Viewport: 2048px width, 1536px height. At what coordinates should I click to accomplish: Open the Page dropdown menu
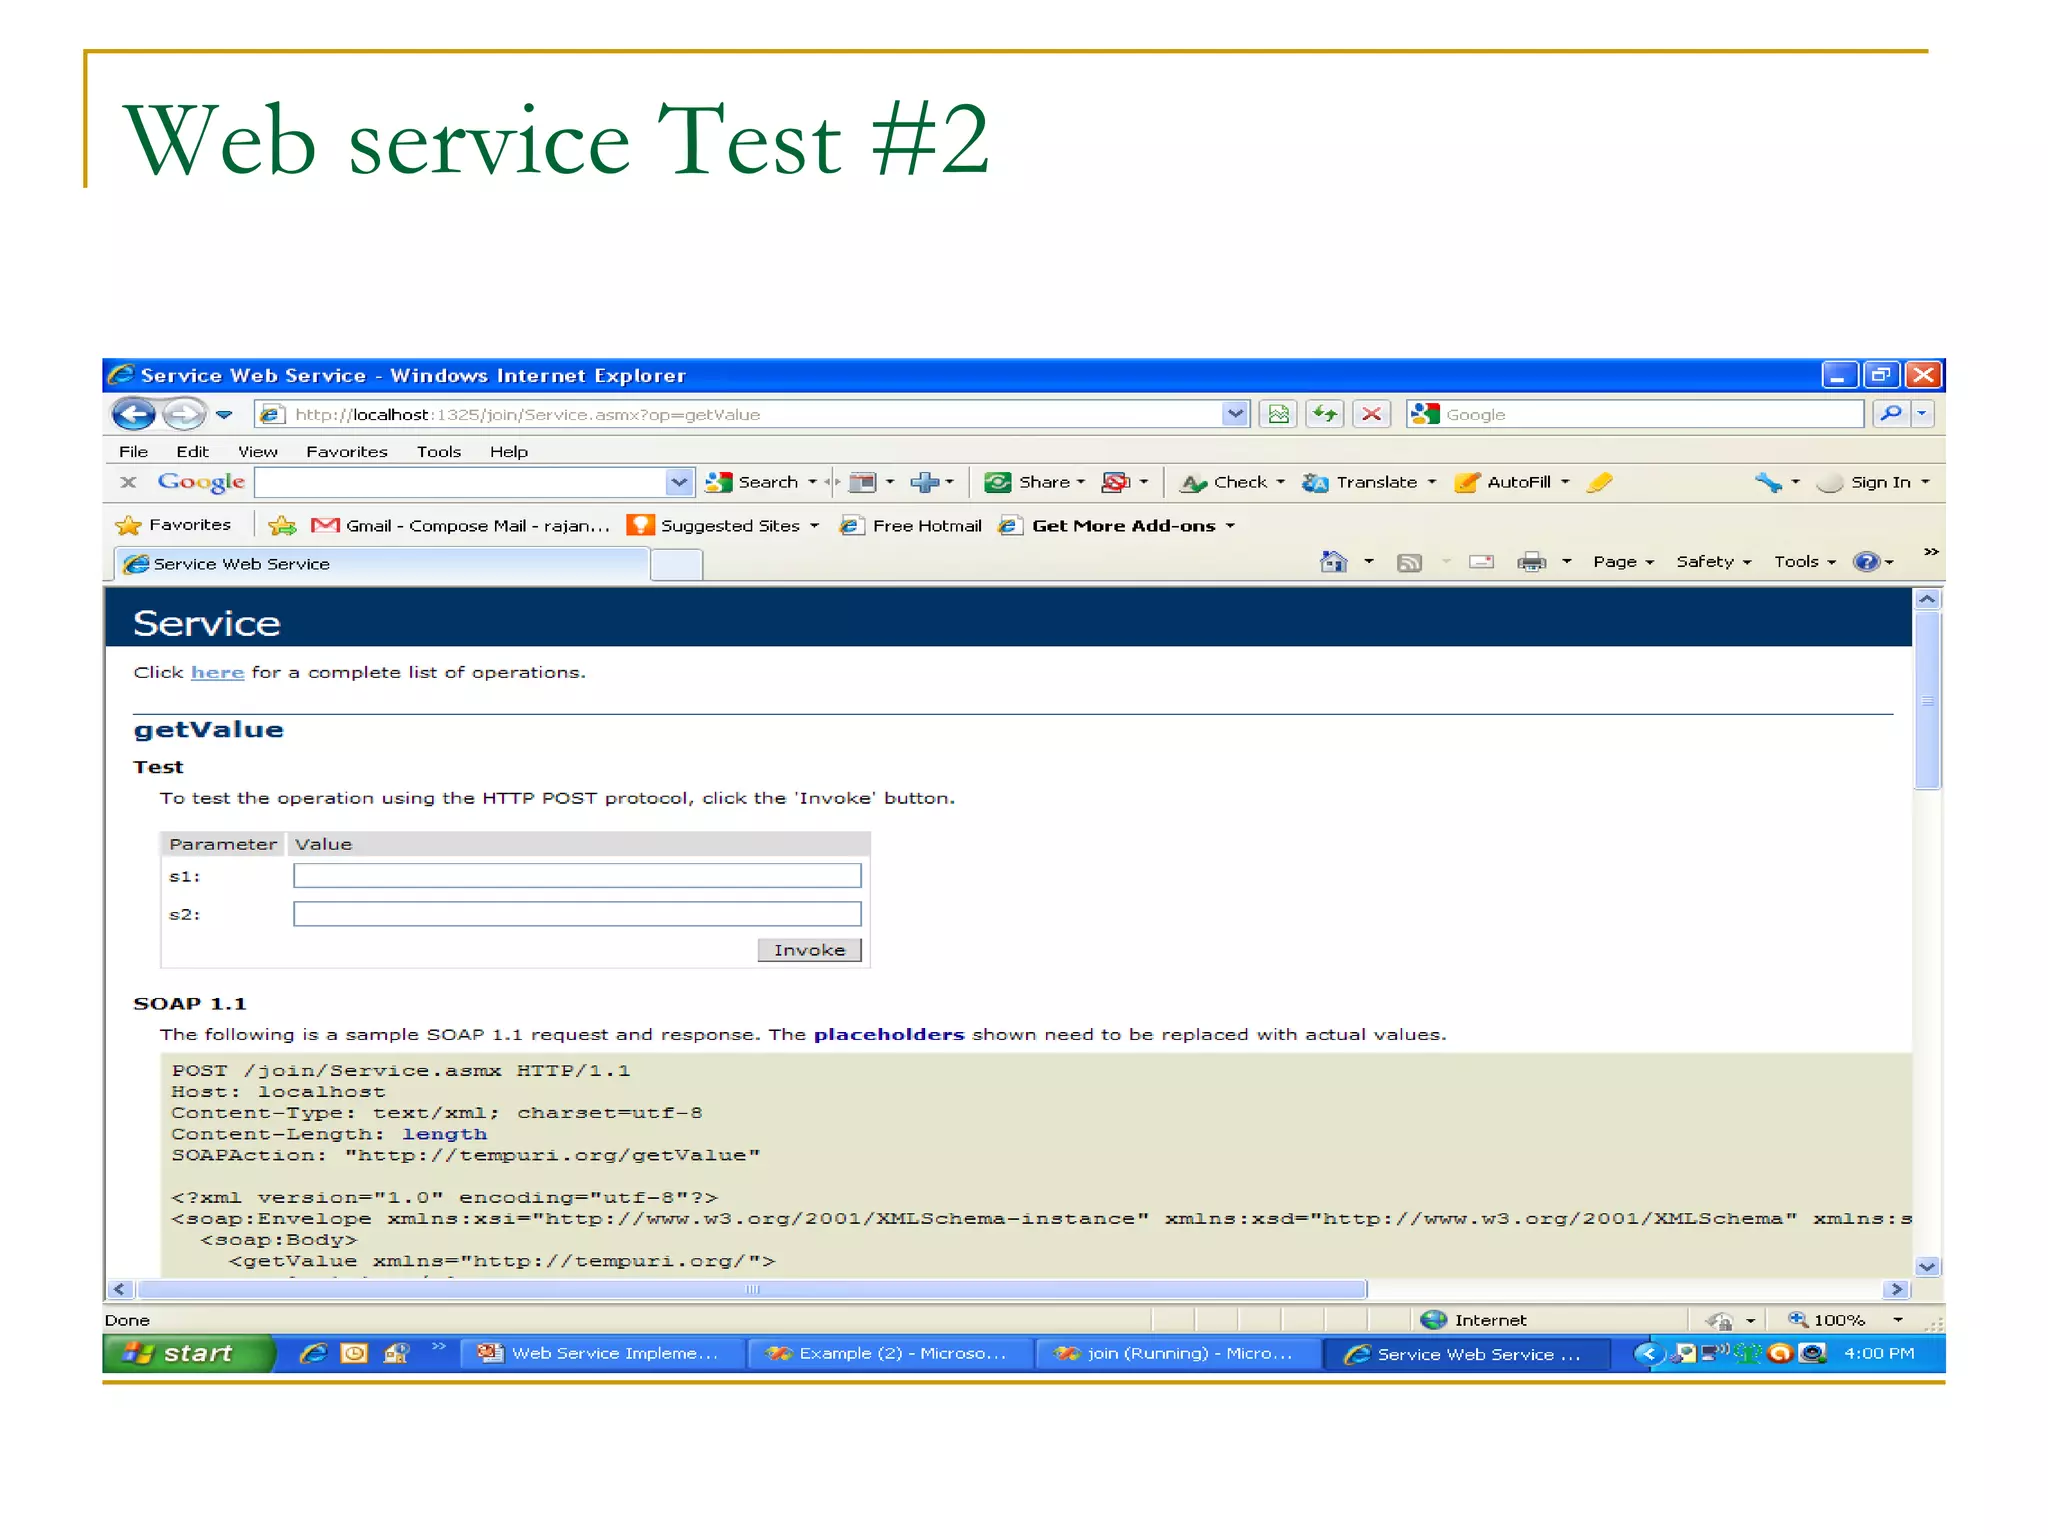tap(1623, 562)
